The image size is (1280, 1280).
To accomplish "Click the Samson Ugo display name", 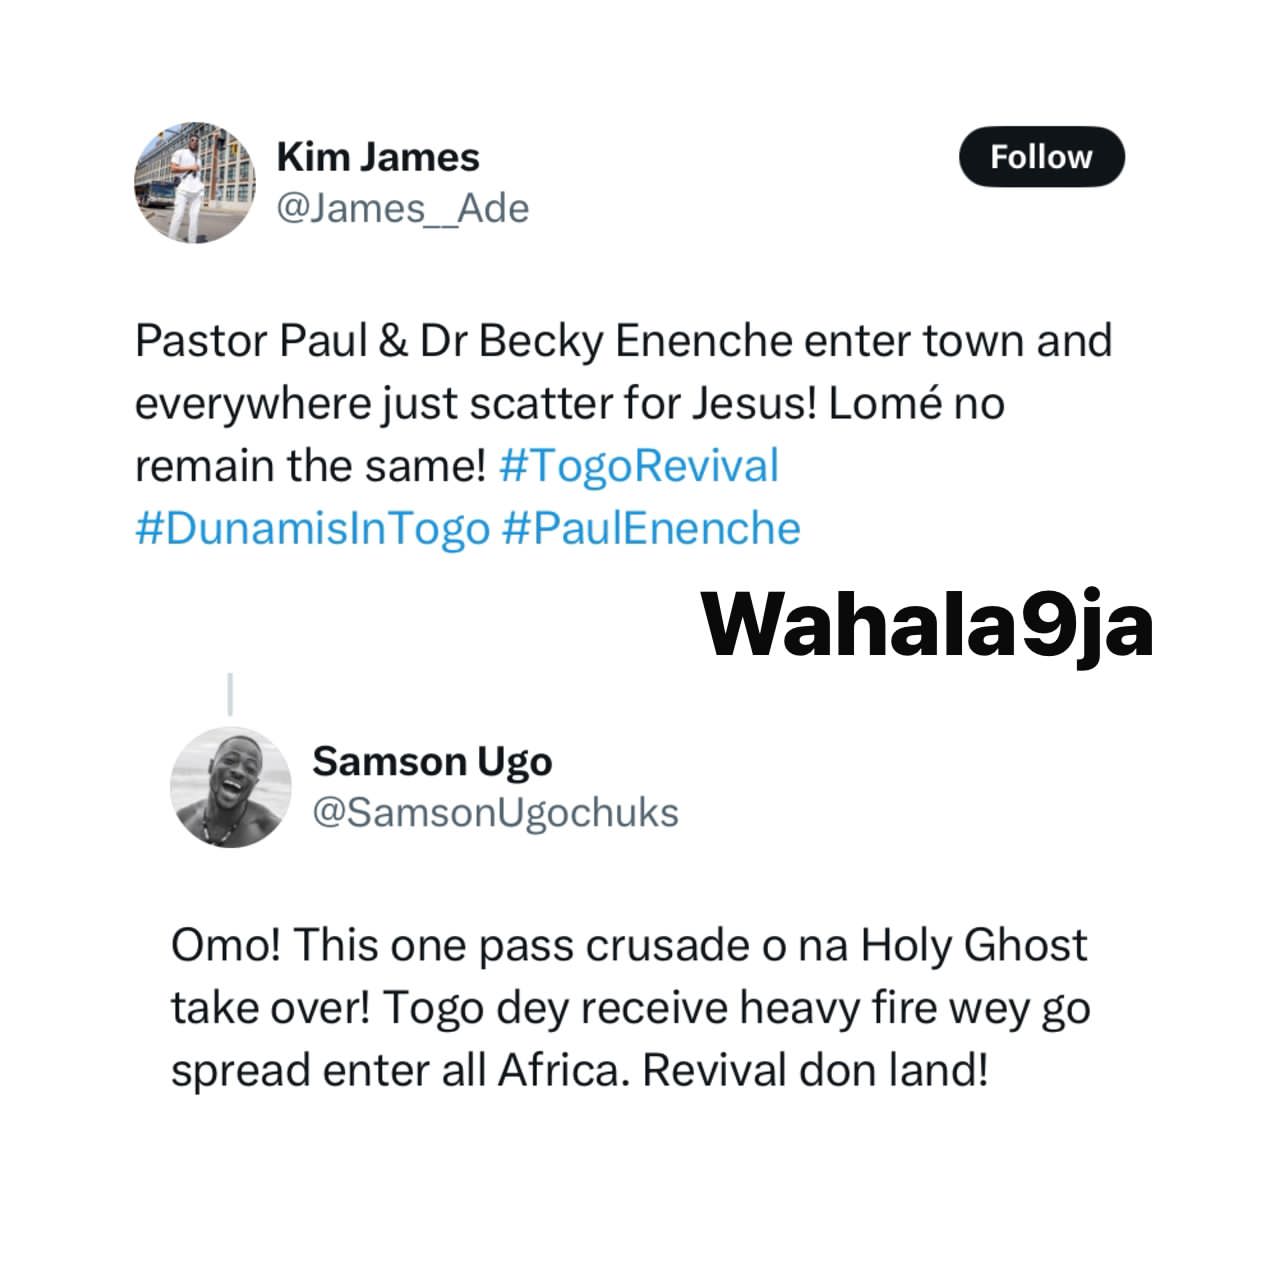I will click(432, 762).
